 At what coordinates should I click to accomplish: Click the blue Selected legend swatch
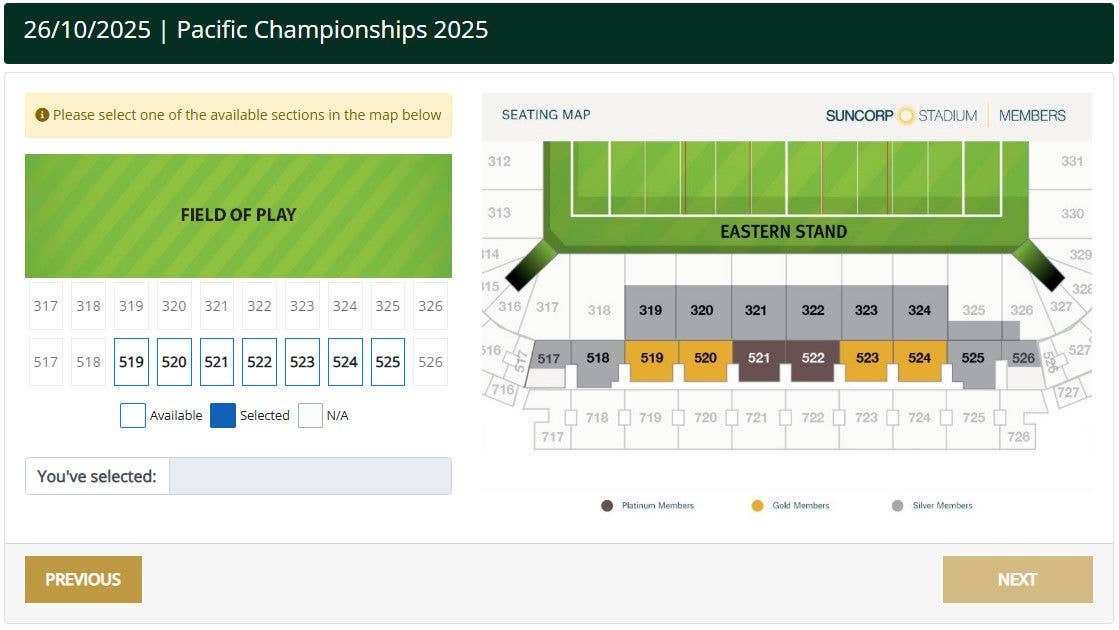pos(223,415)
